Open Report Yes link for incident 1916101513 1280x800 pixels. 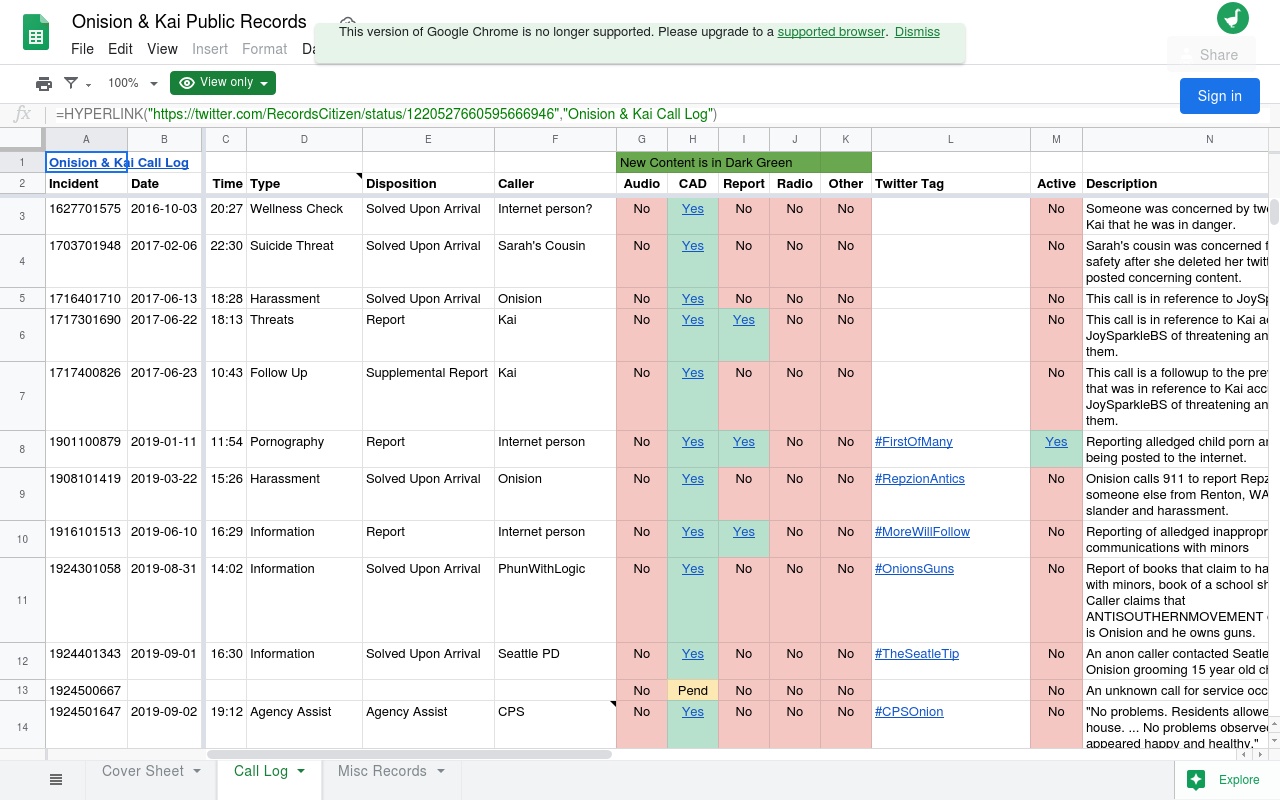point(743,531)
